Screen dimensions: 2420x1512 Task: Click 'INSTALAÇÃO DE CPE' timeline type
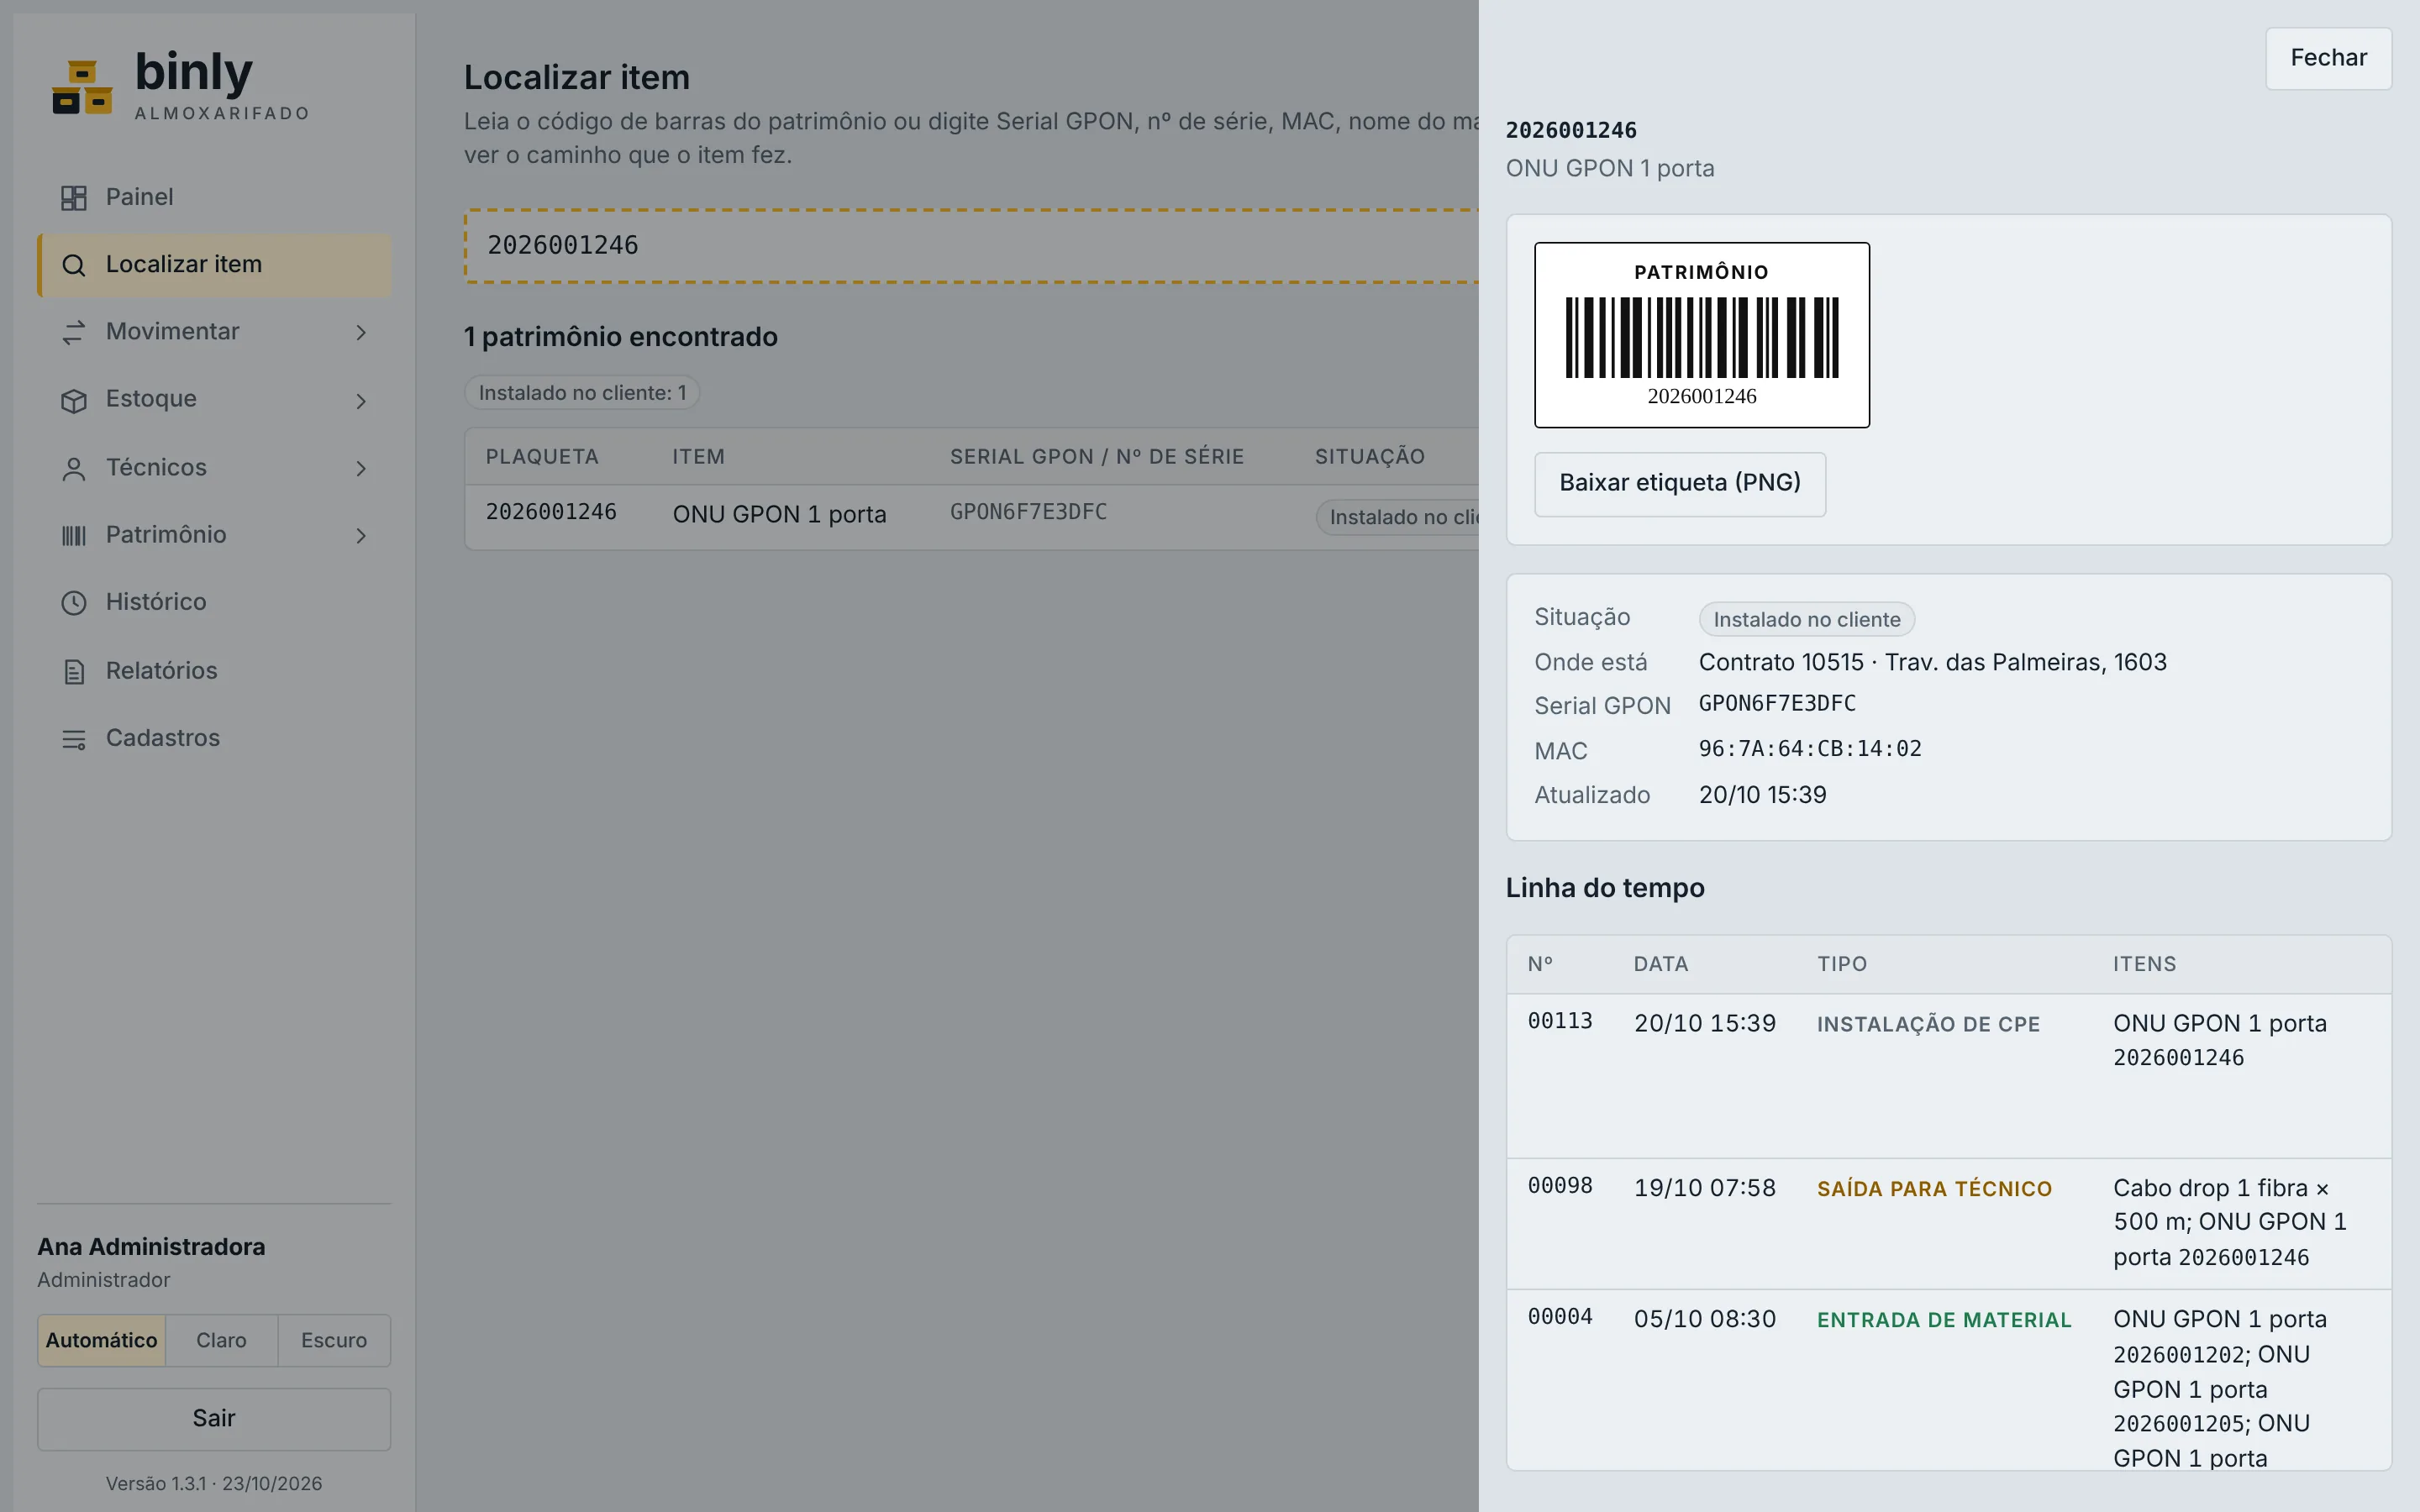pos(1928,1025)
